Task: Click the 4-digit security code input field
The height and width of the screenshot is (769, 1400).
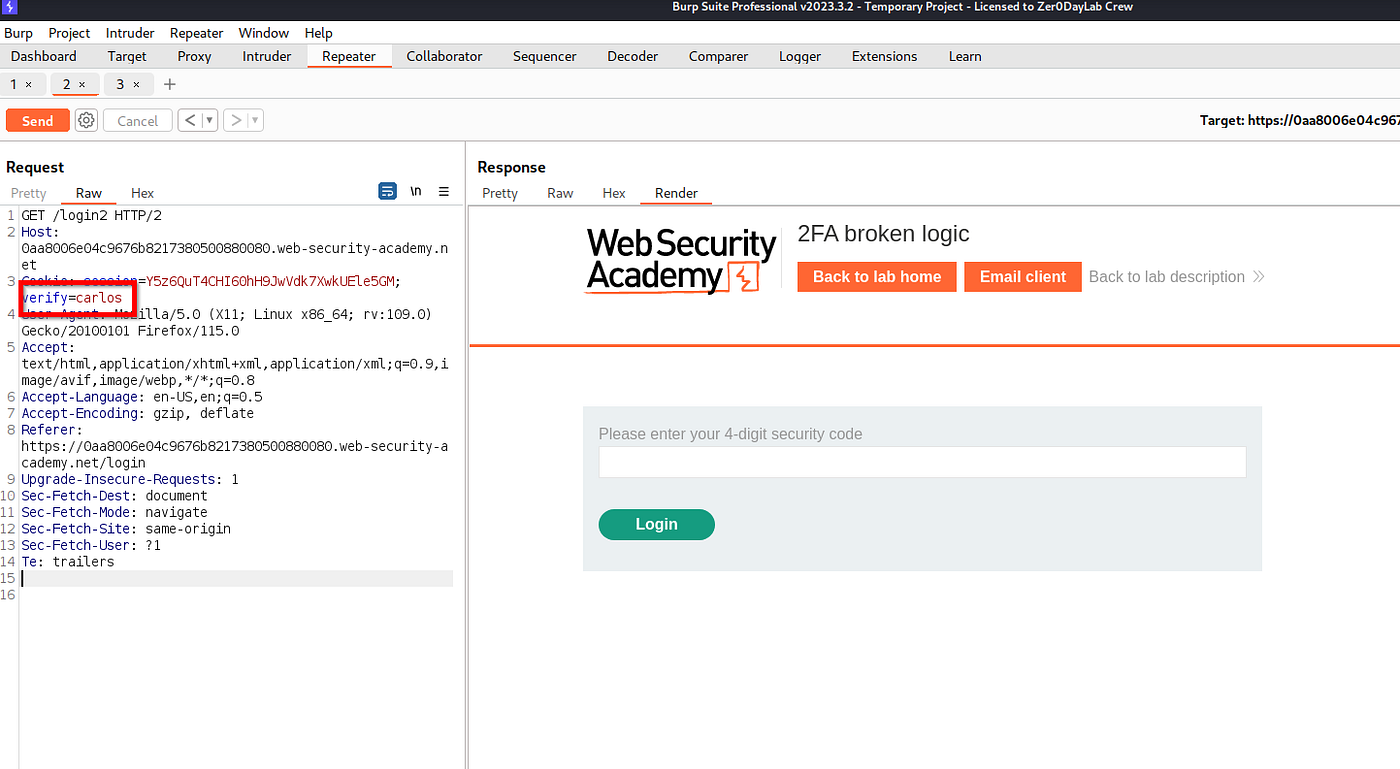Action: [922, 462]
